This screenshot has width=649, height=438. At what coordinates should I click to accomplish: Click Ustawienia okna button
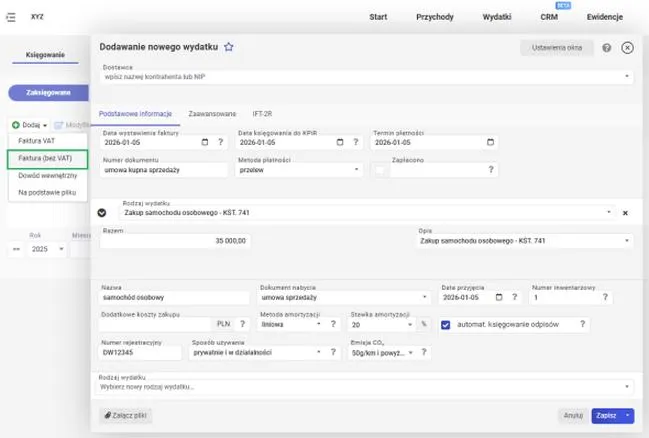(x=557, y=48)
